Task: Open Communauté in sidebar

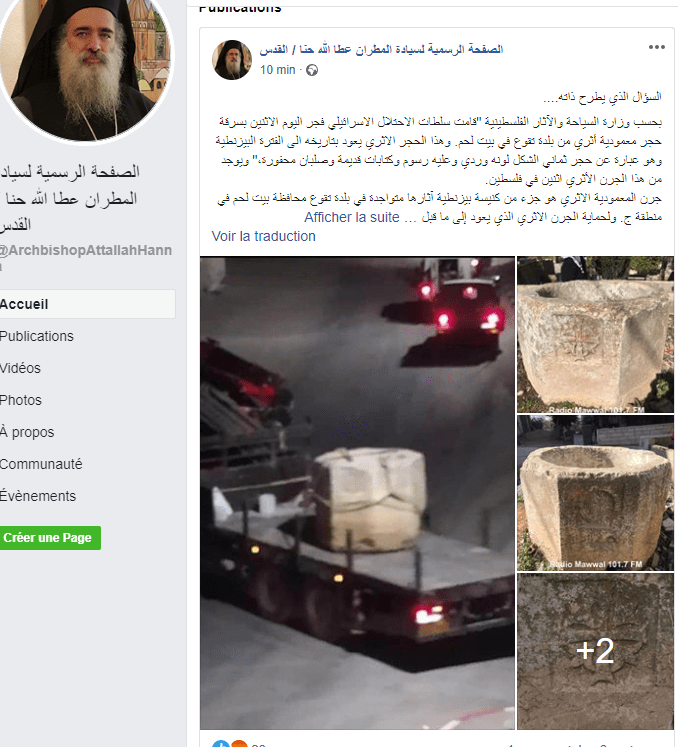Action: click(x=41, y=464)
